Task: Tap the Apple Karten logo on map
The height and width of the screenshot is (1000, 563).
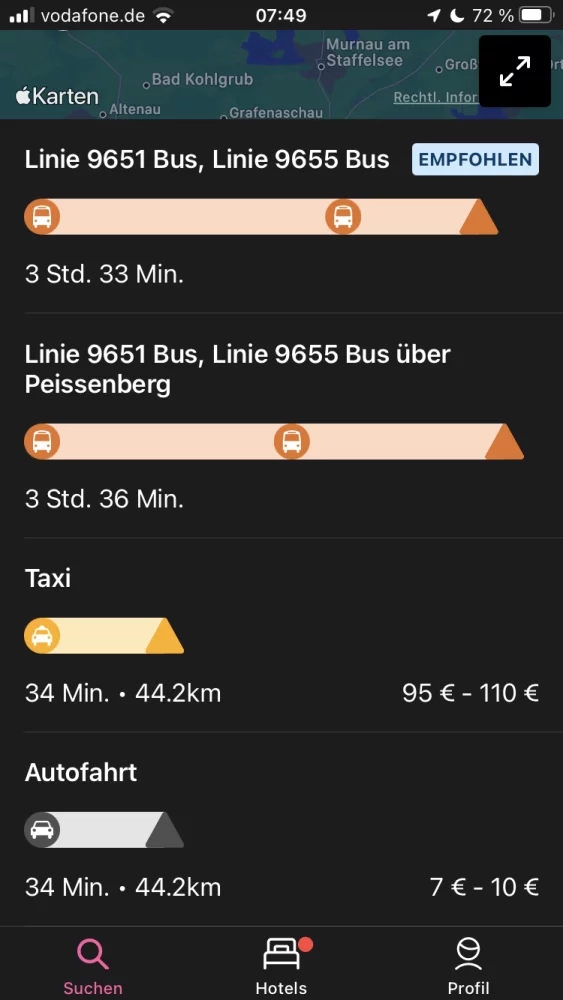Action: click(57, 96)
